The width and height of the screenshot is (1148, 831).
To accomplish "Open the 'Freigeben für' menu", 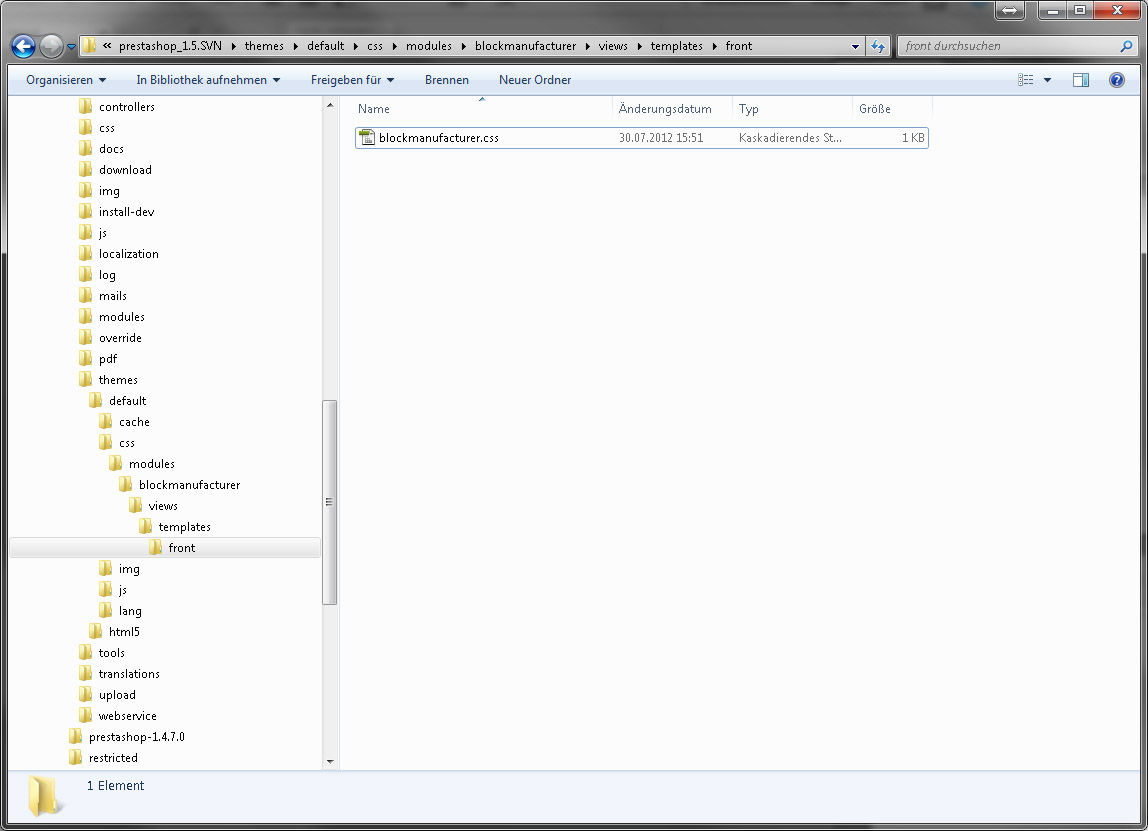I will (352, 80).
